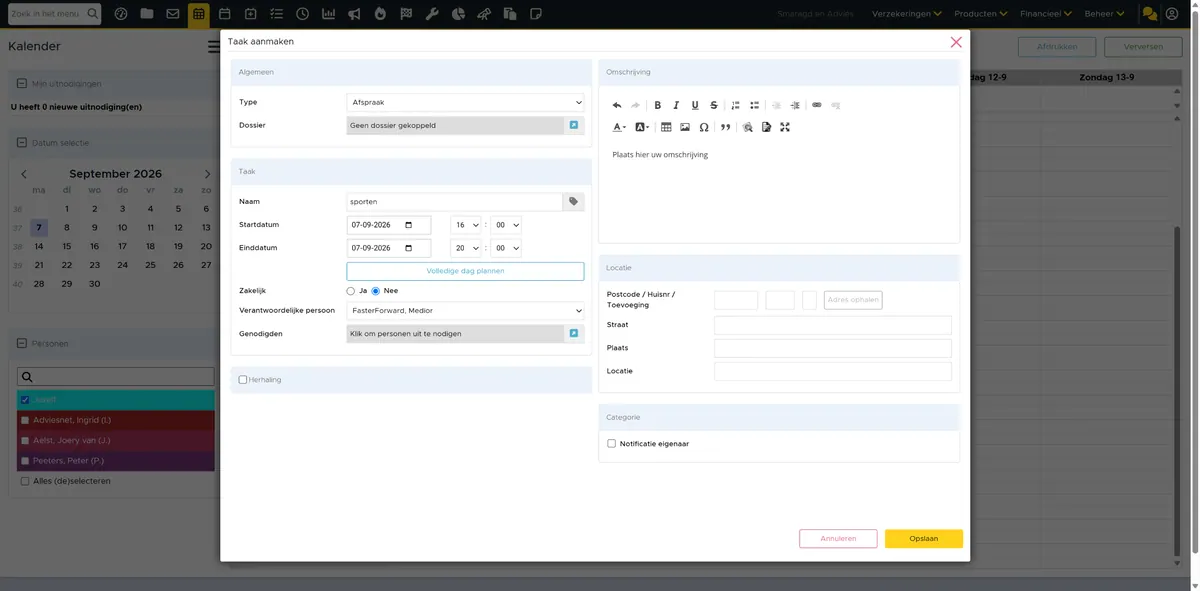Enable the Herhaling checkbox
The image size is (1200, 591).
243,380
